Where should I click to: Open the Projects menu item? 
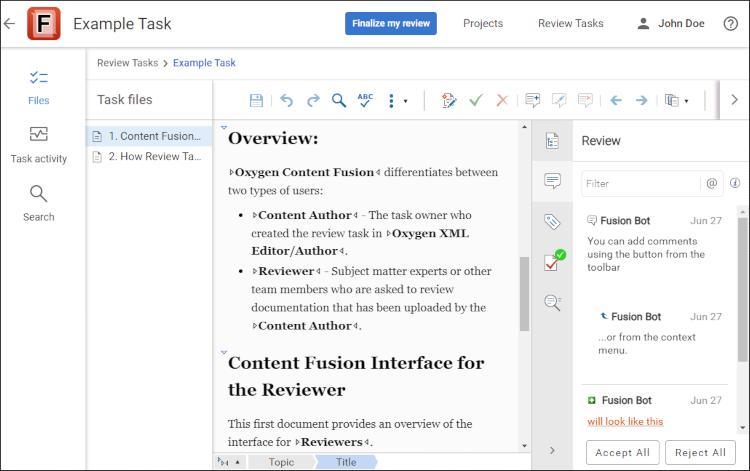click(483, 23)
